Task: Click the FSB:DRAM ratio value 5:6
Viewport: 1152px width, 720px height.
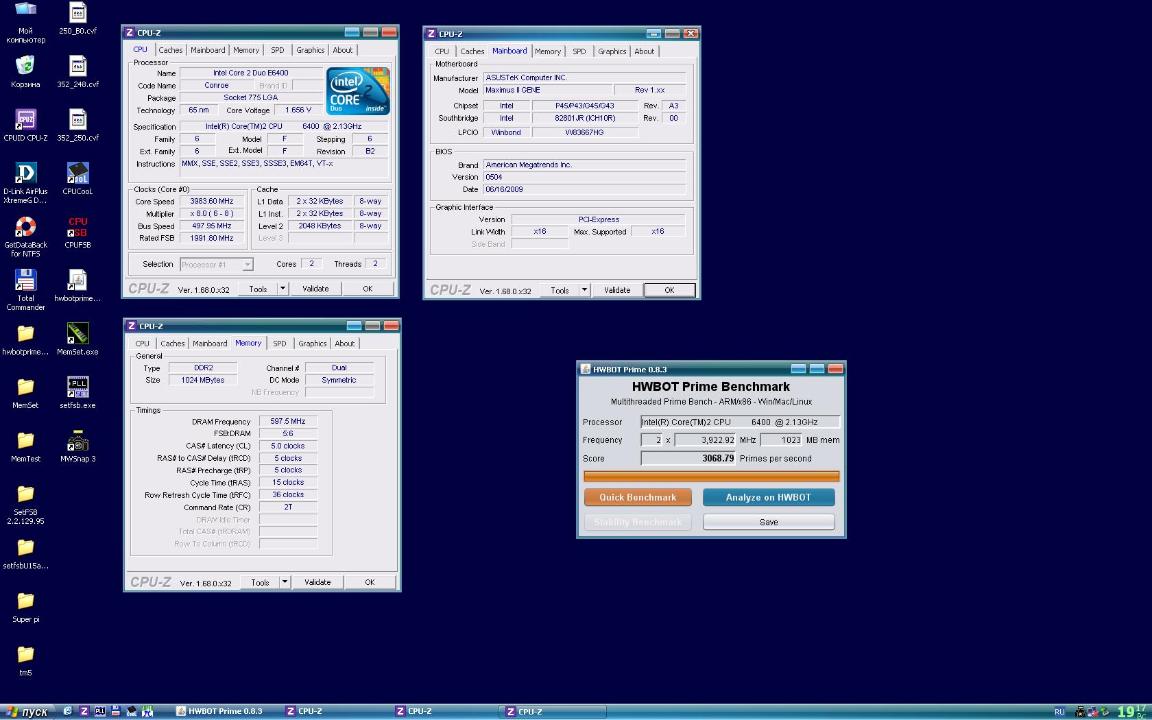Action: pyautogui.click(x=287, y=433)
